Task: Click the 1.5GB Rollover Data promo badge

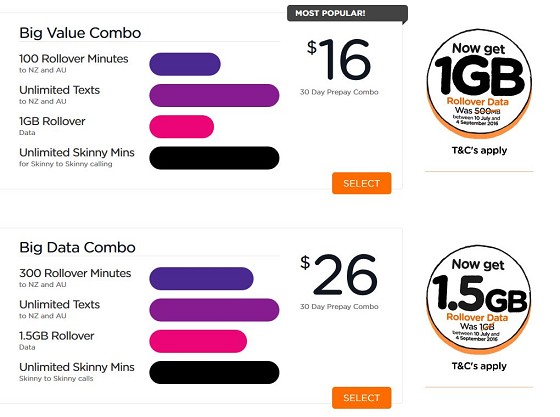Action: pyautogui.click(x=479, y=299)
